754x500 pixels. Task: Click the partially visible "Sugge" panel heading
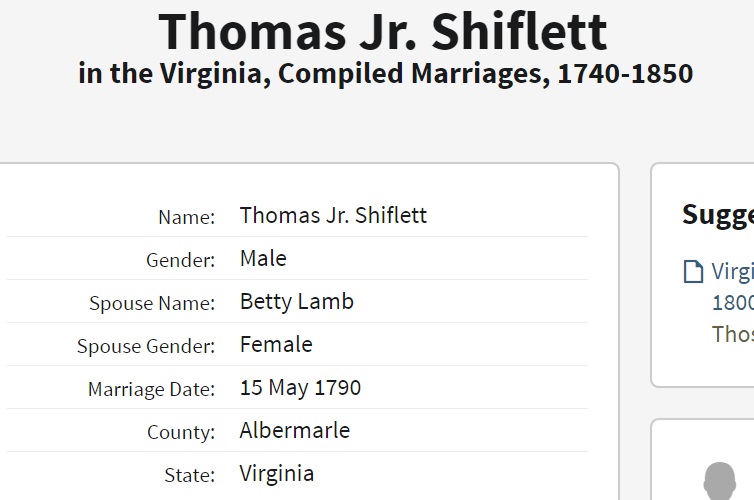[x=717, y=214]
